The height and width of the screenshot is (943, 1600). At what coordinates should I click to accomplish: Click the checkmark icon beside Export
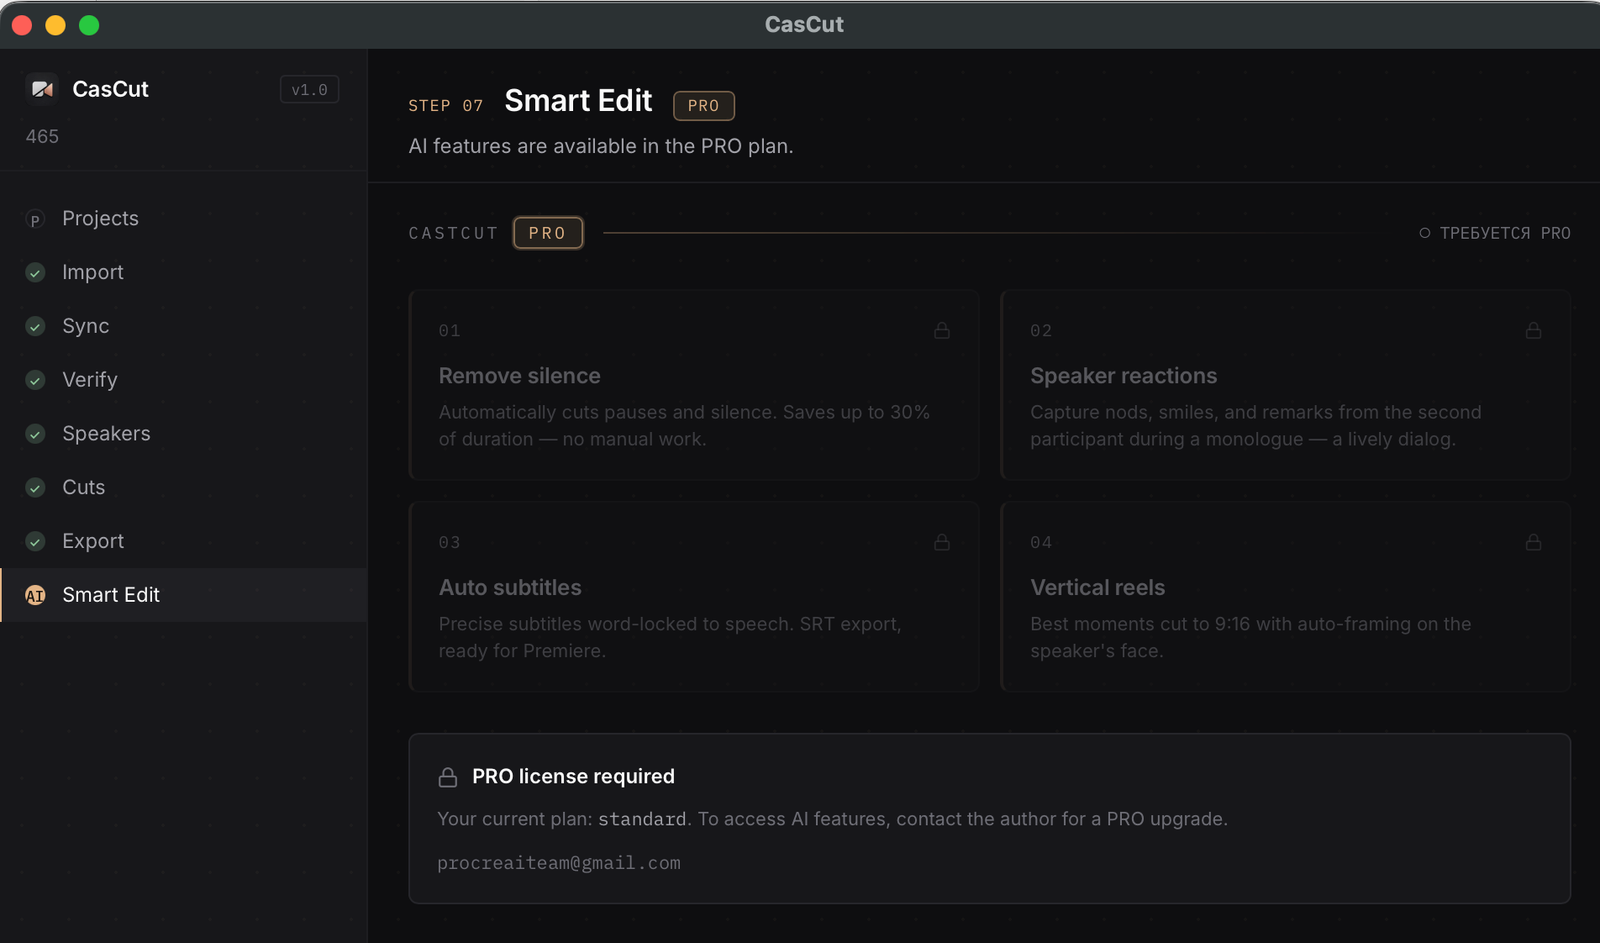point(35,541)
